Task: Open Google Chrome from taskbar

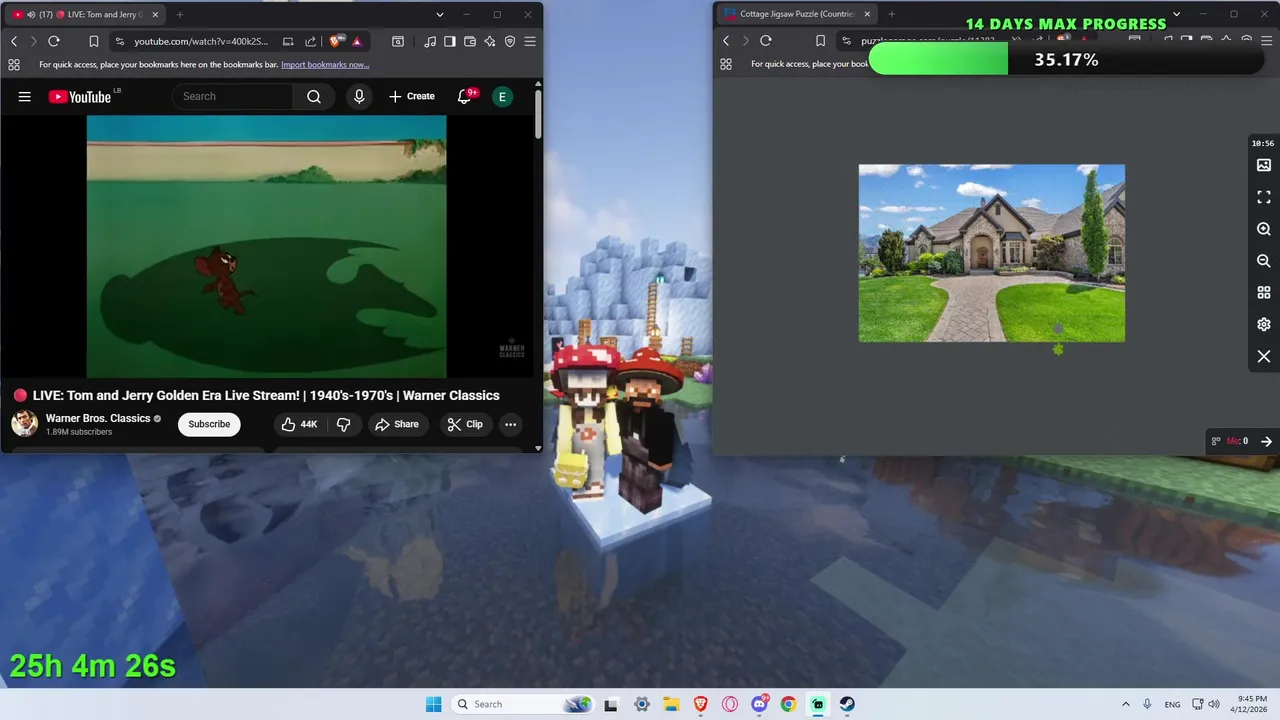Action: (788, 704)
